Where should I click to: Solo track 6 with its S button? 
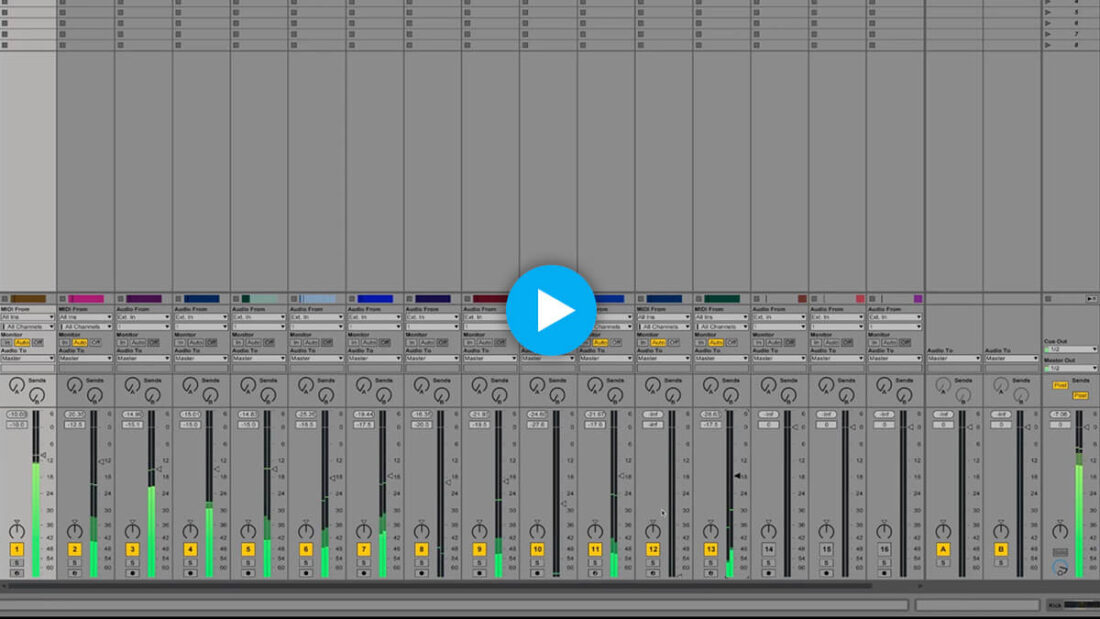(306, 563)
